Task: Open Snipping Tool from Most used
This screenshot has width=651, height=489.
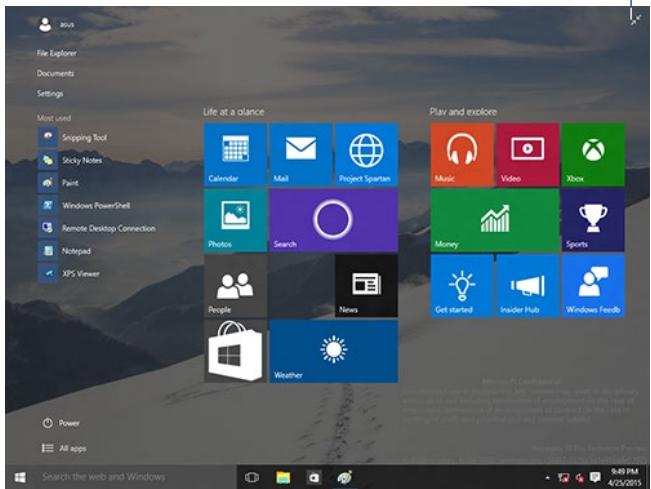Action: click(x=73, y=137)
